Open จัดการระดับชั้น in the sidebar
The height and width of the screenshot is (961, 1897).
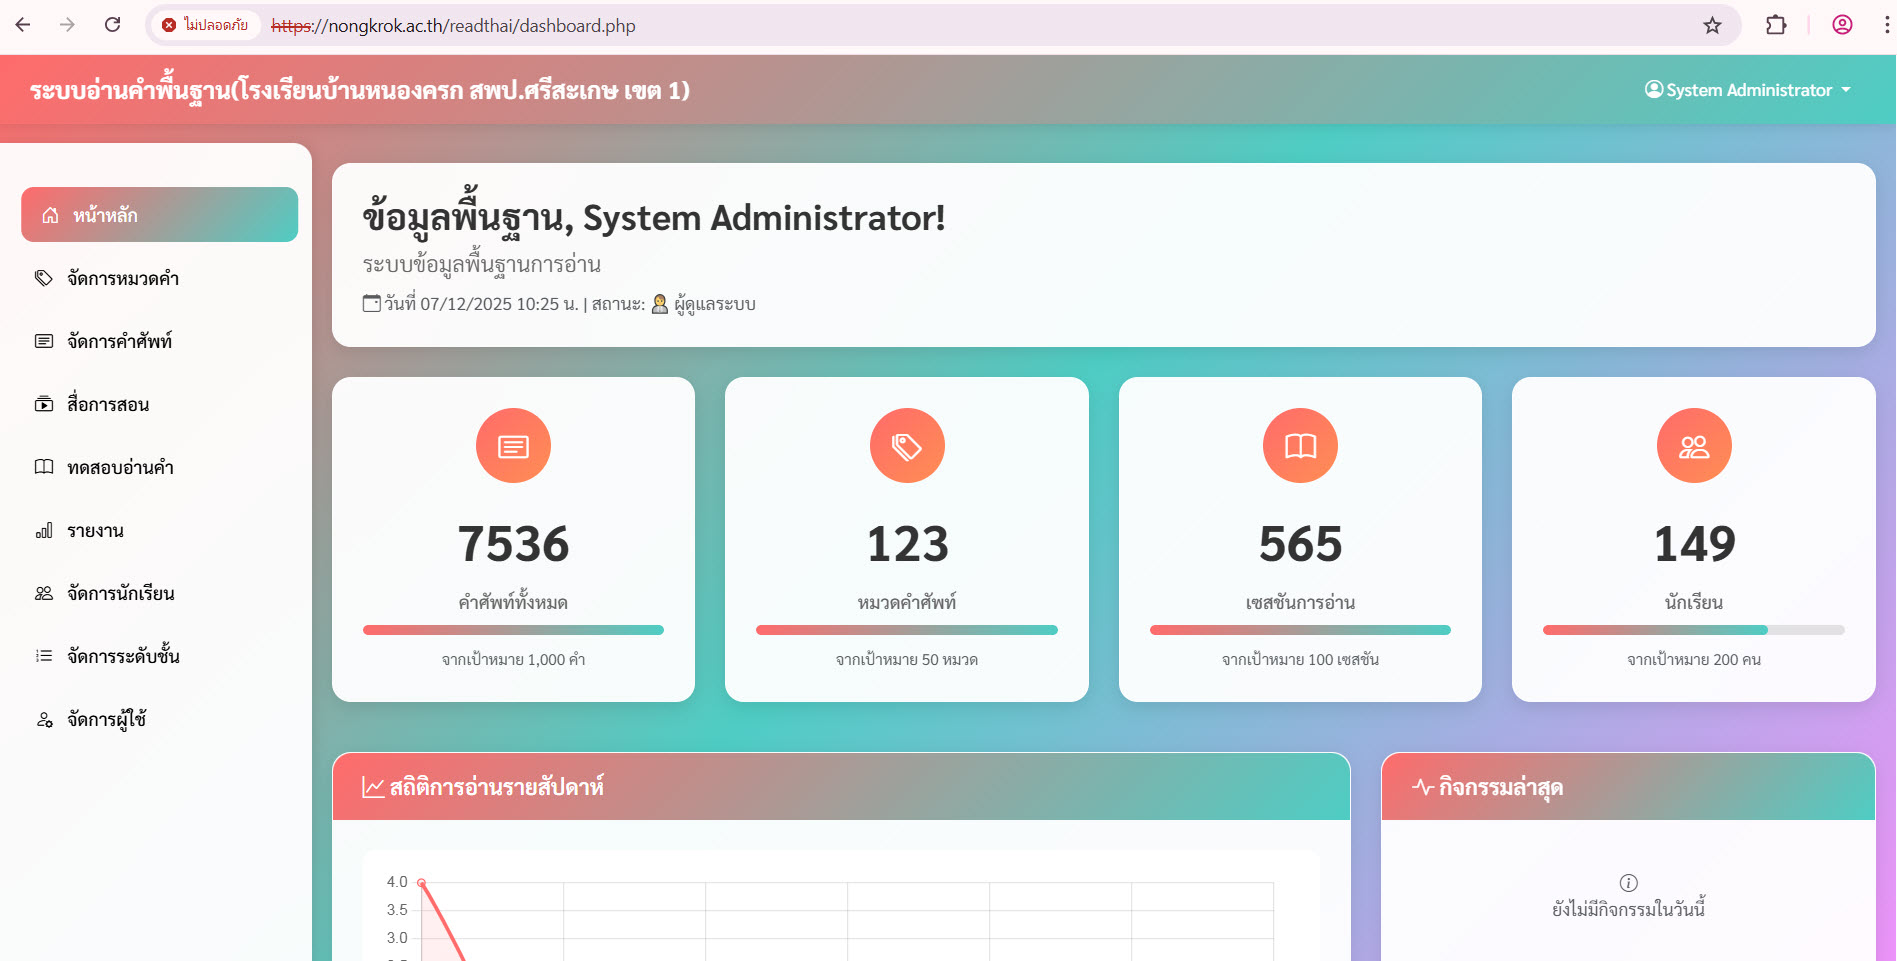tap(160, 656)
